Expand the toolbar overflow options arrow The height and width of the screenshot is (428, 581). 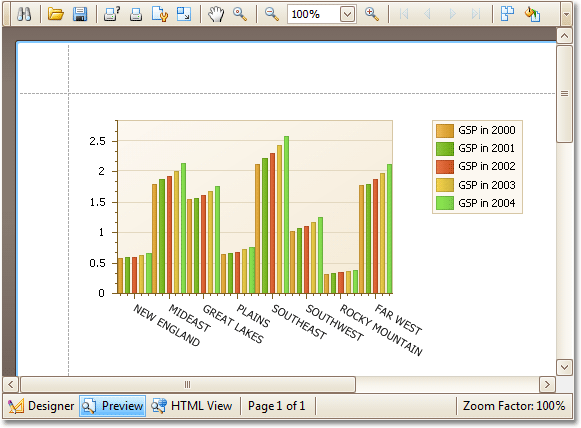[x=566, y=15]
